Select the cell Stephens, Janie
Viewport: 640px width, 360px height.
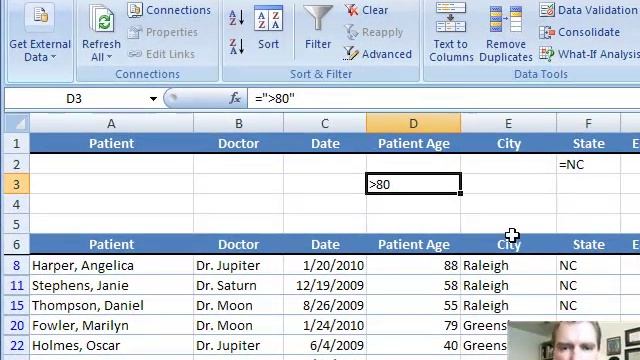point(111,285)
